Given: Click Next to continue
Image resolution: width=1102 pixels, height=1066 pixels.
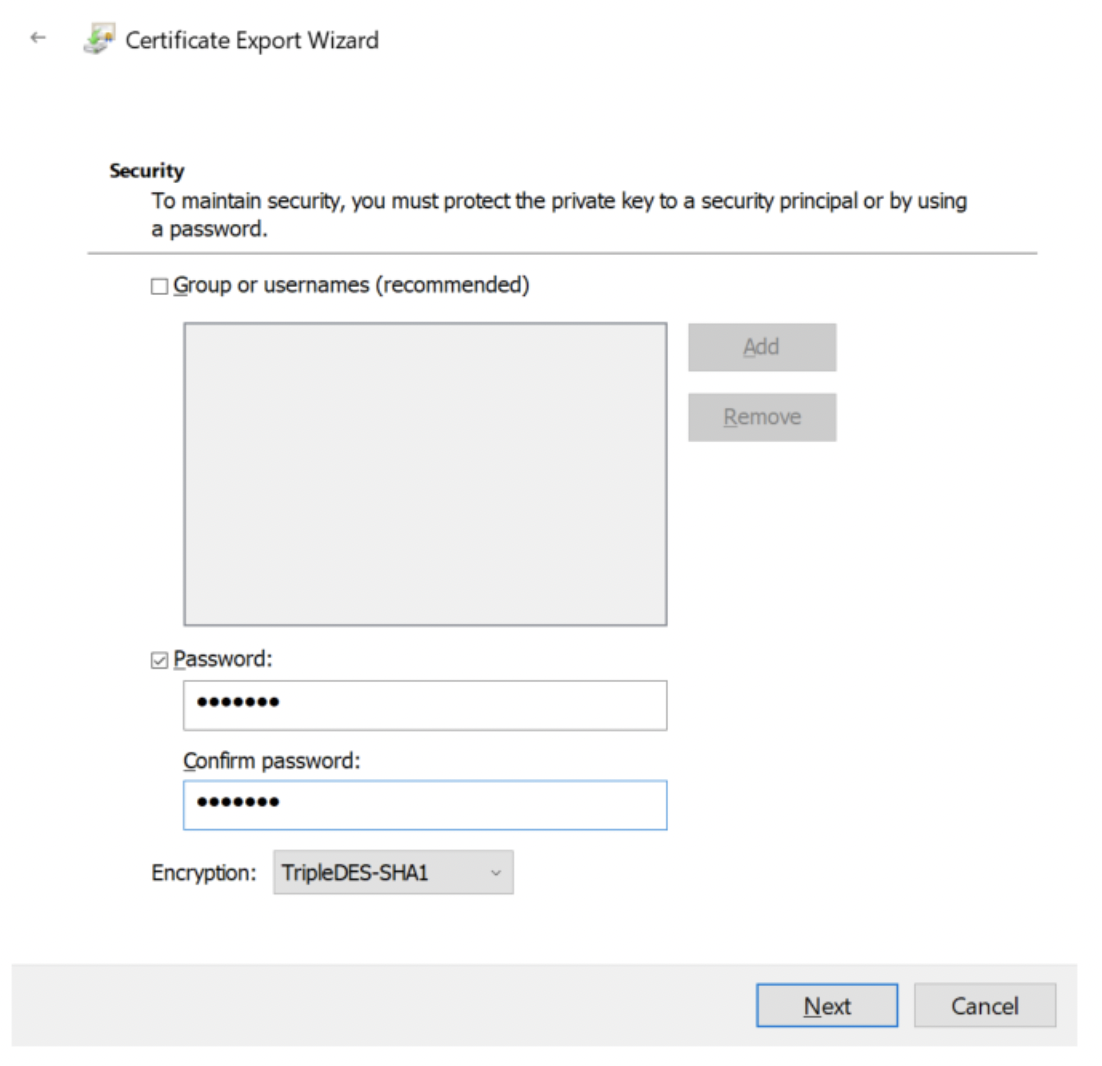Looking at the screenshot, I should coord(827,1006).
